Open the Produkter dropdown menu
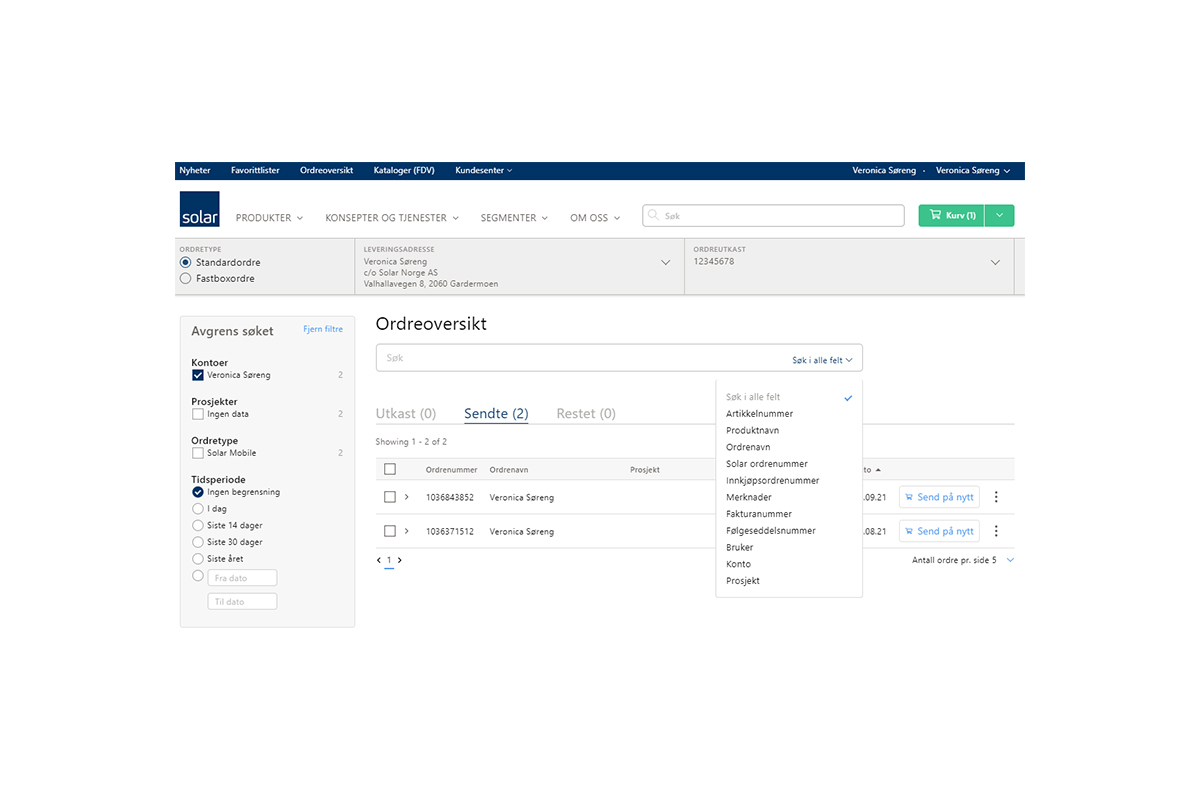Screen dimensions: 1200x796 268,218
